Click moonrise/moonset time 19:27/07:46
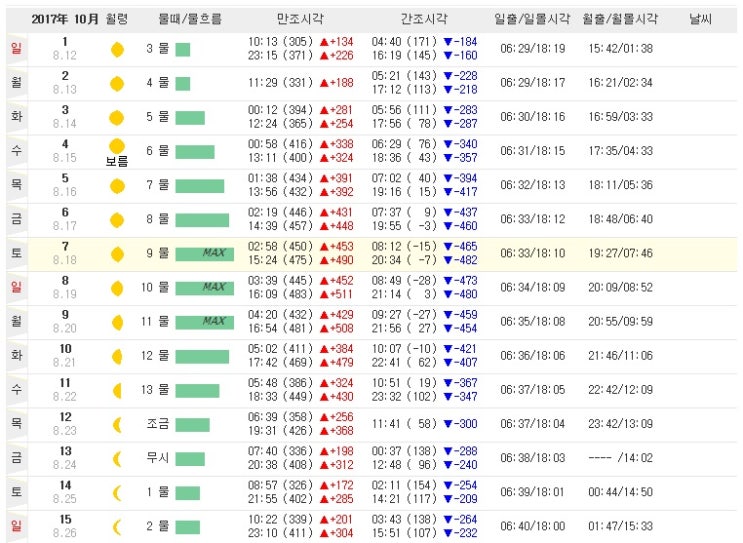The height and width of the screenshot is (543, 743). point(621,253)
